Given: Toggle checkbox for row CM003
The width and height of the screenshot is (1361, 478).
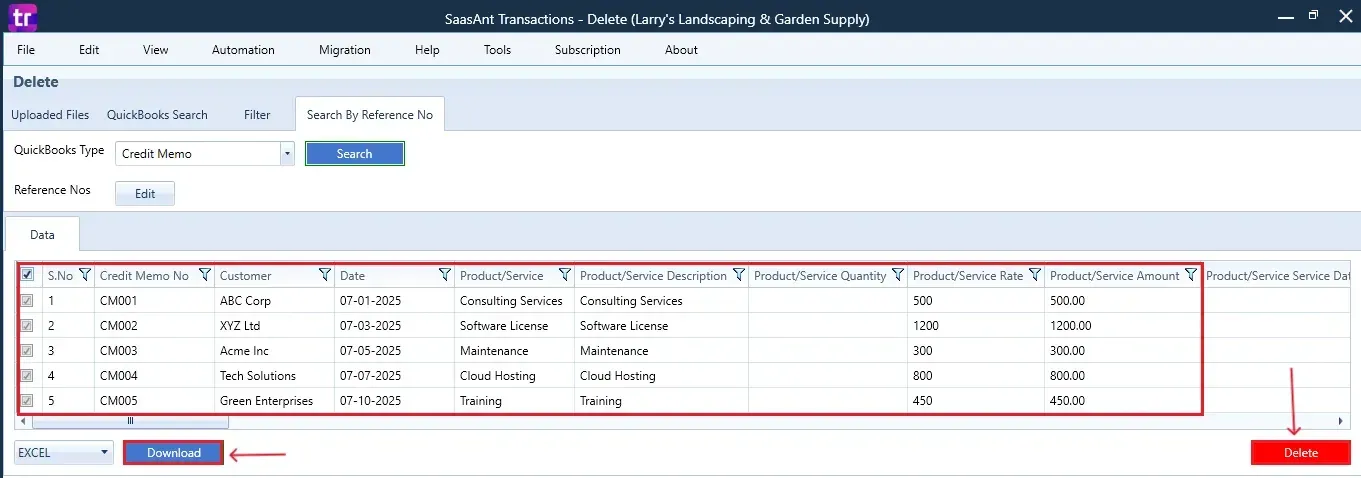Looking at the screenshot, I should click(x=28, y=350).
